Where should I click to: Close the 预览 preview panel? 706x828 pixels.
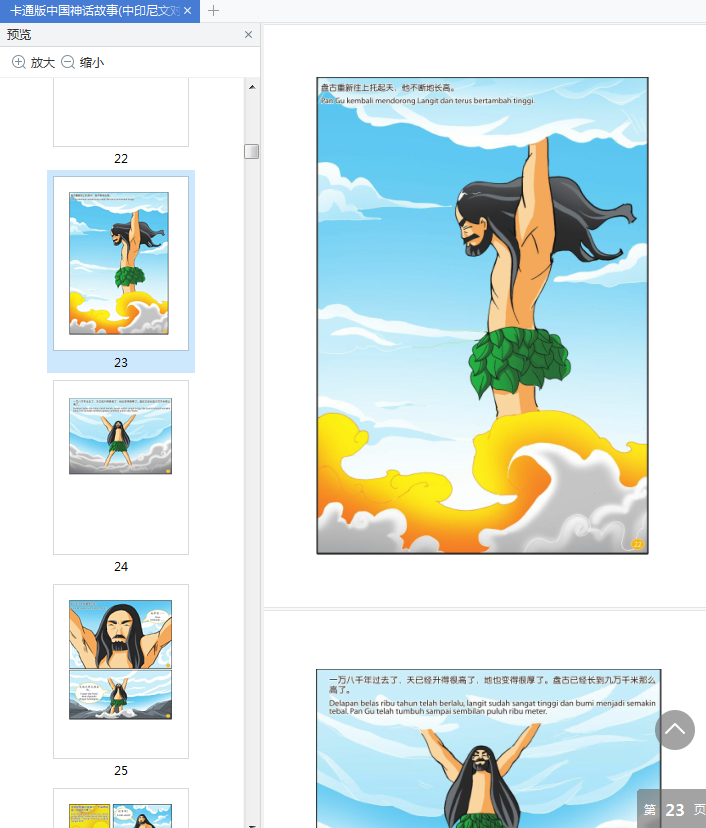pyautogui.click(x=248, y=35)
